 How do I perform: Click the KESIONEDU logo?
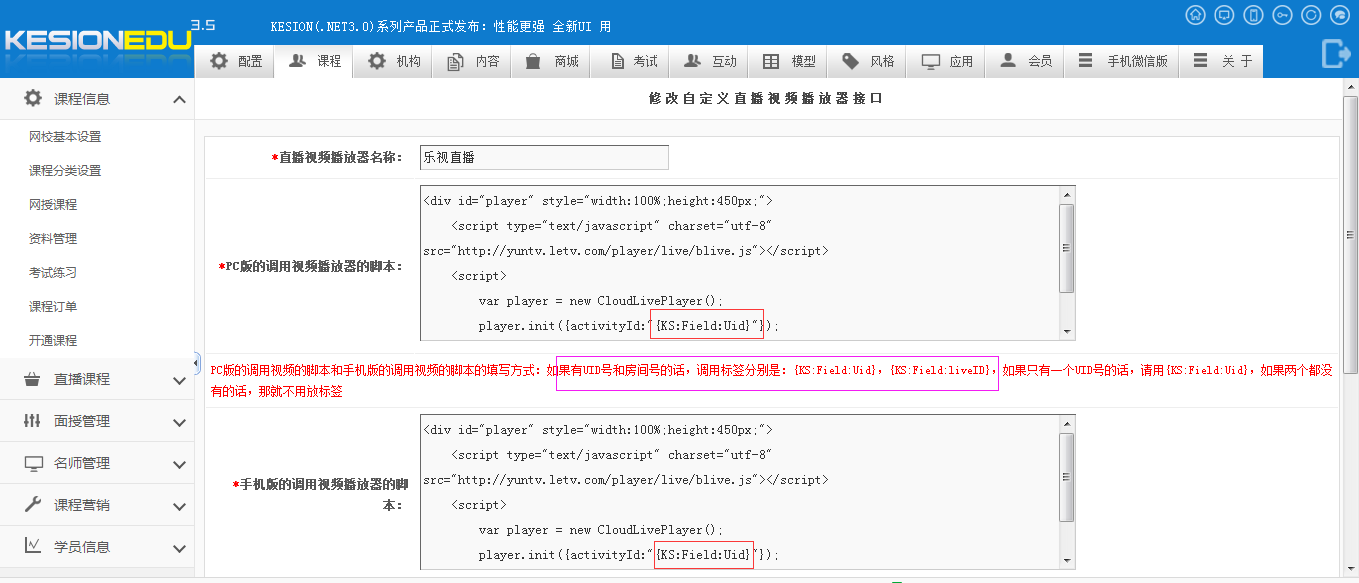96,41
